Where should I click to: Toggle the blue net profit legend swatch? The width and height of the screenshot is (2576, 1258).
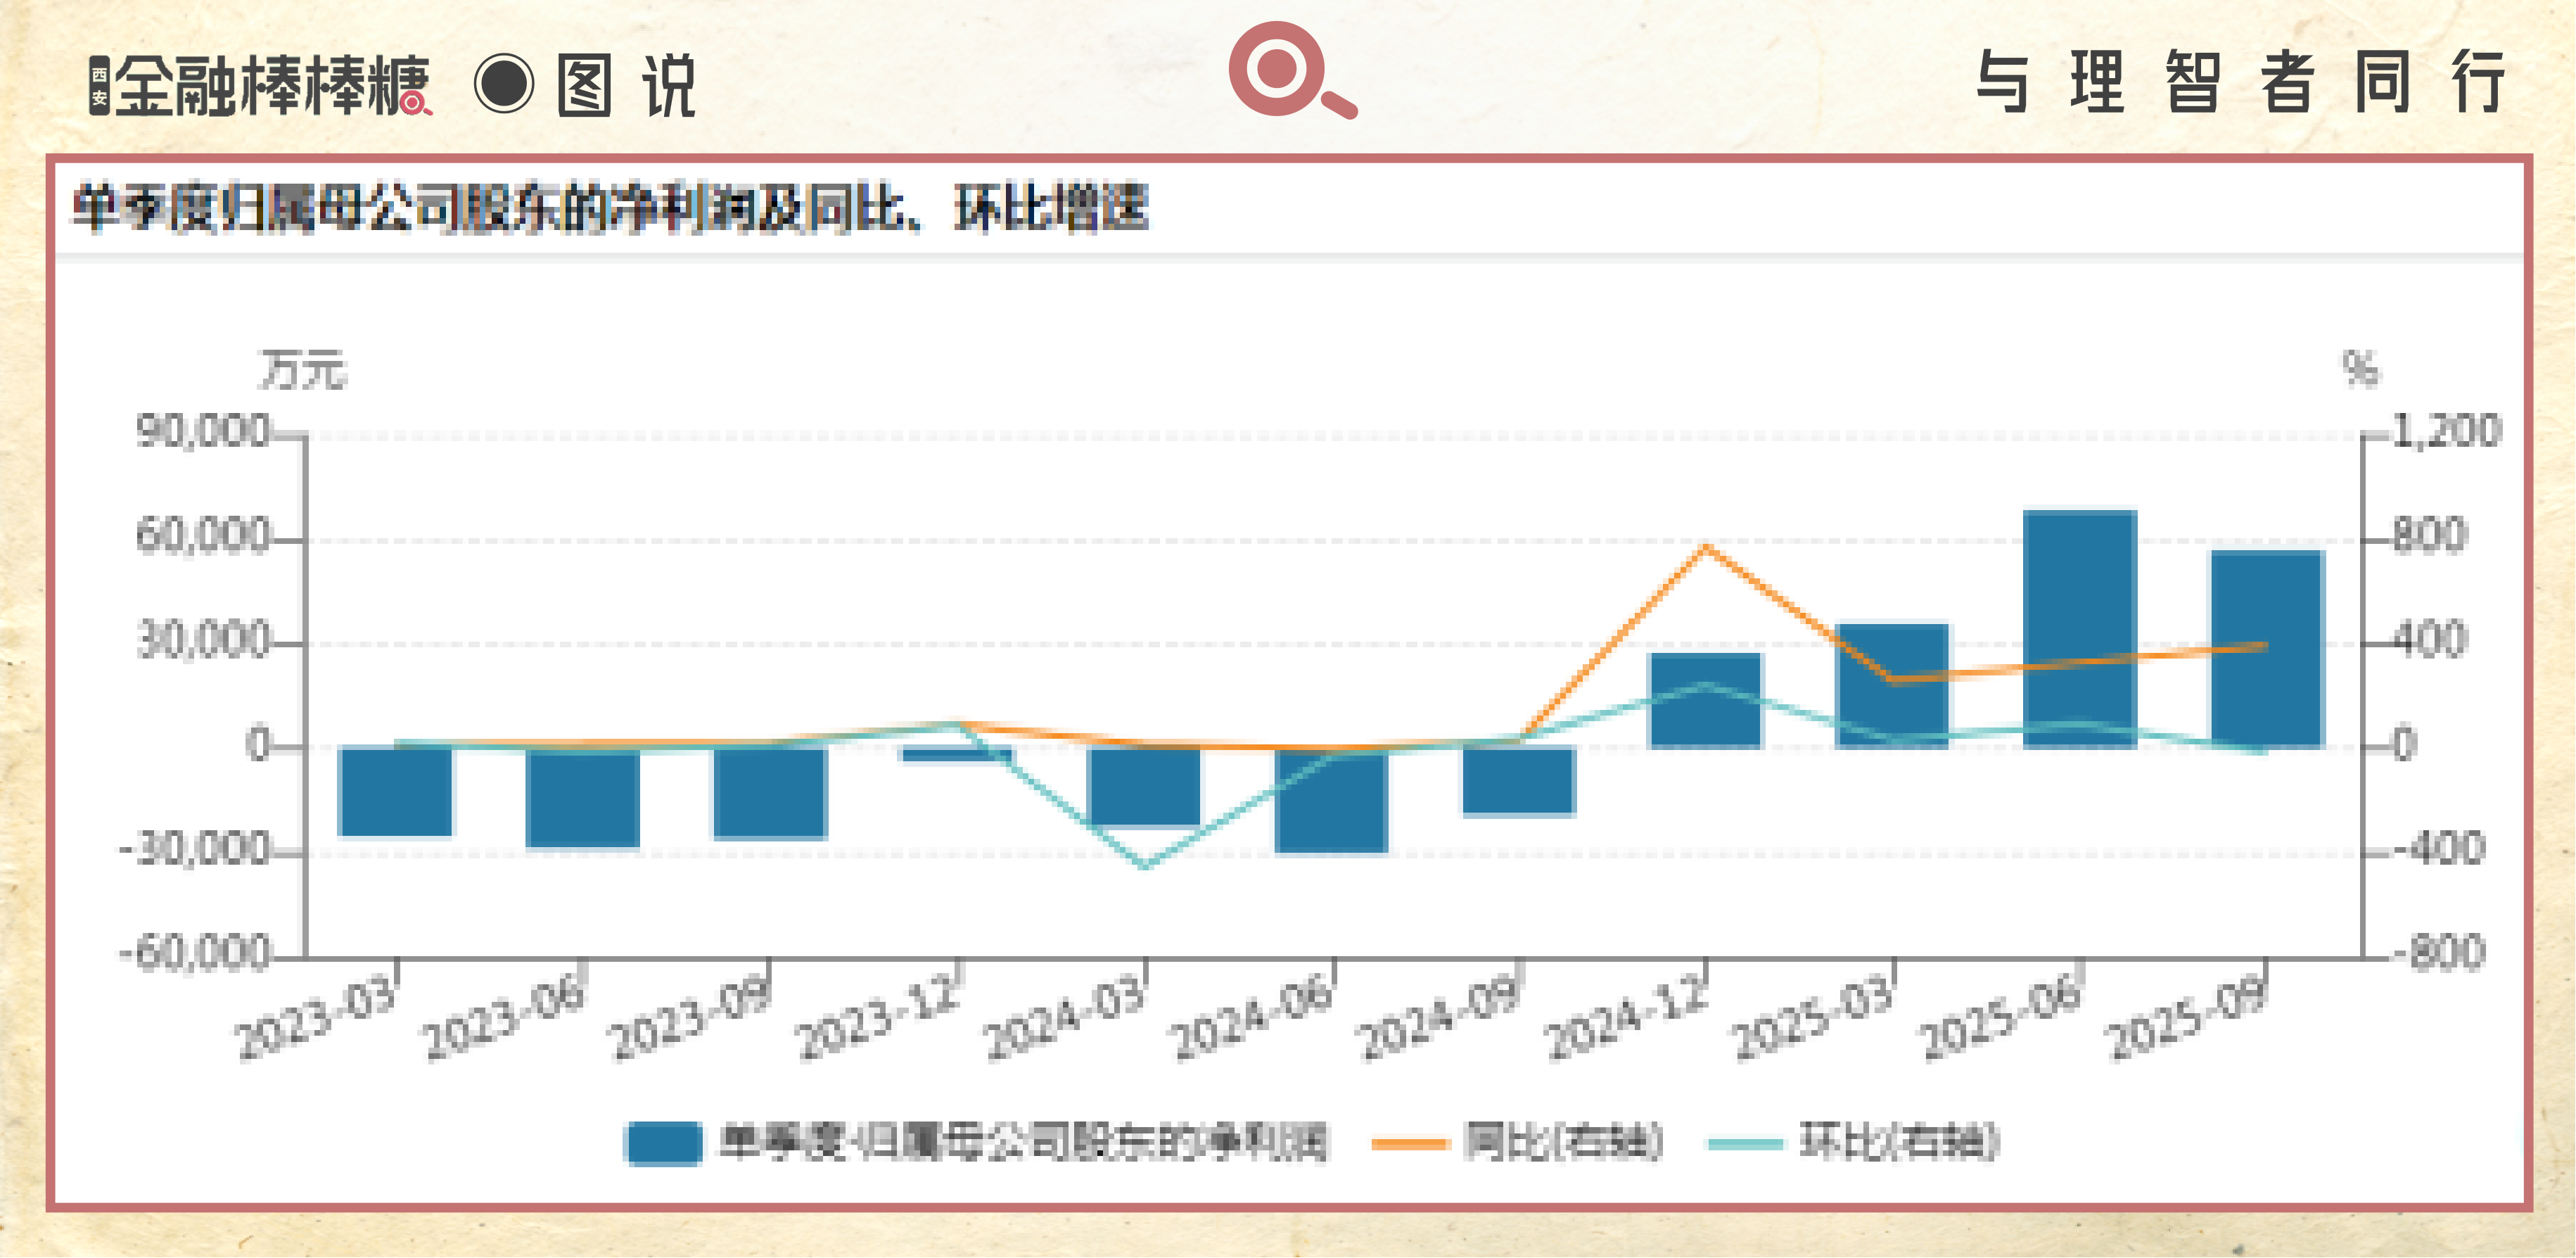663,1143
